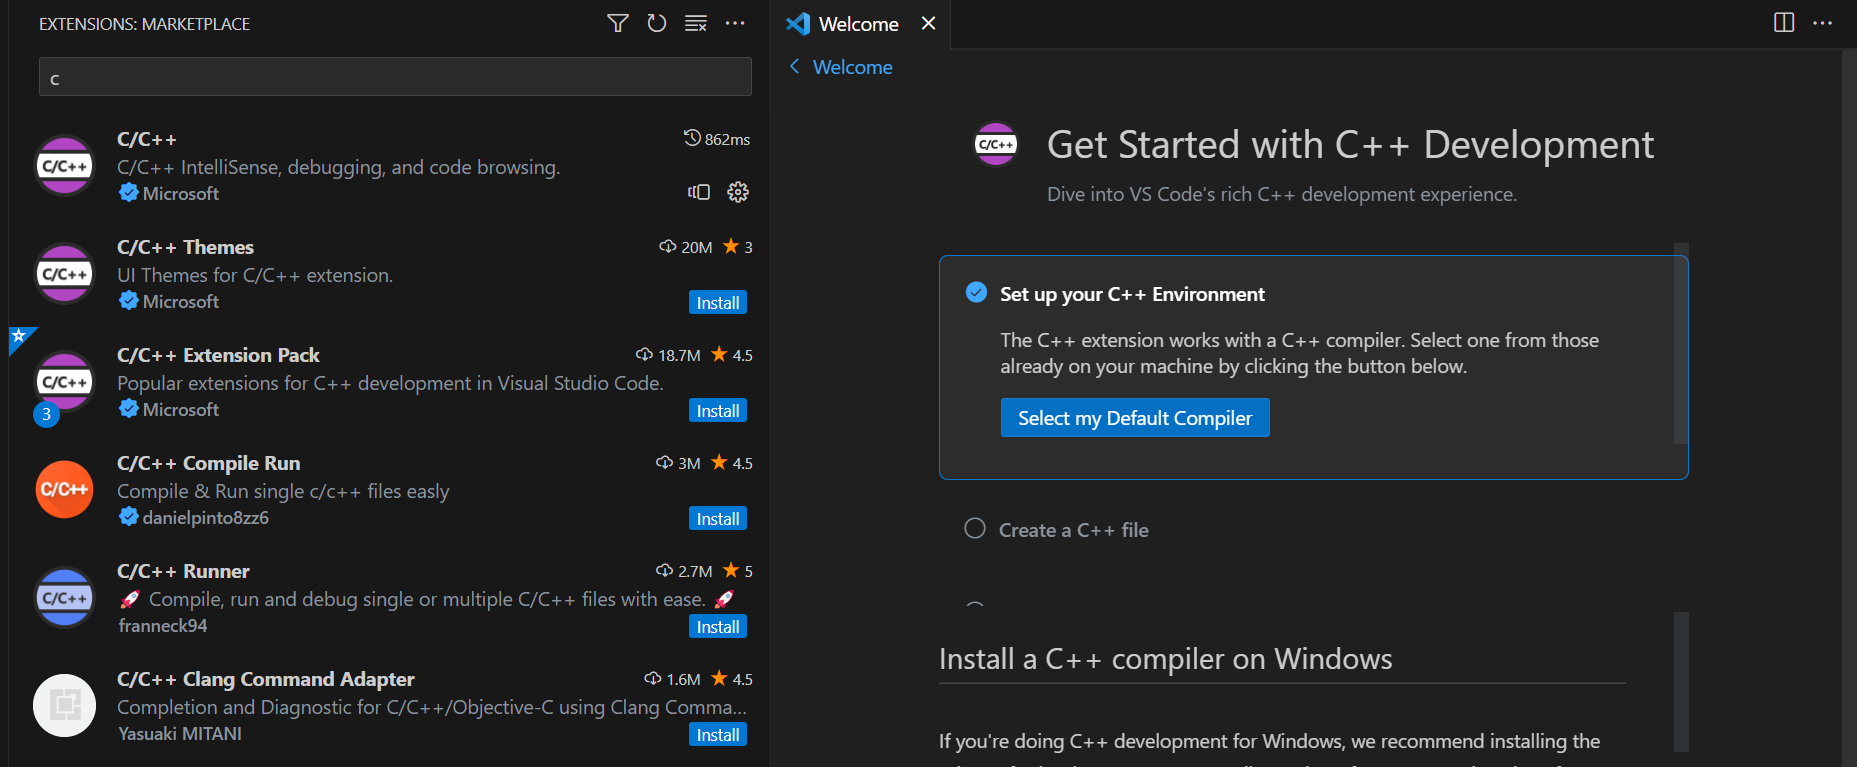Click the franneck94 publisher name
The width and height of the screenshot is (1857, 767).
pos(163,625)
